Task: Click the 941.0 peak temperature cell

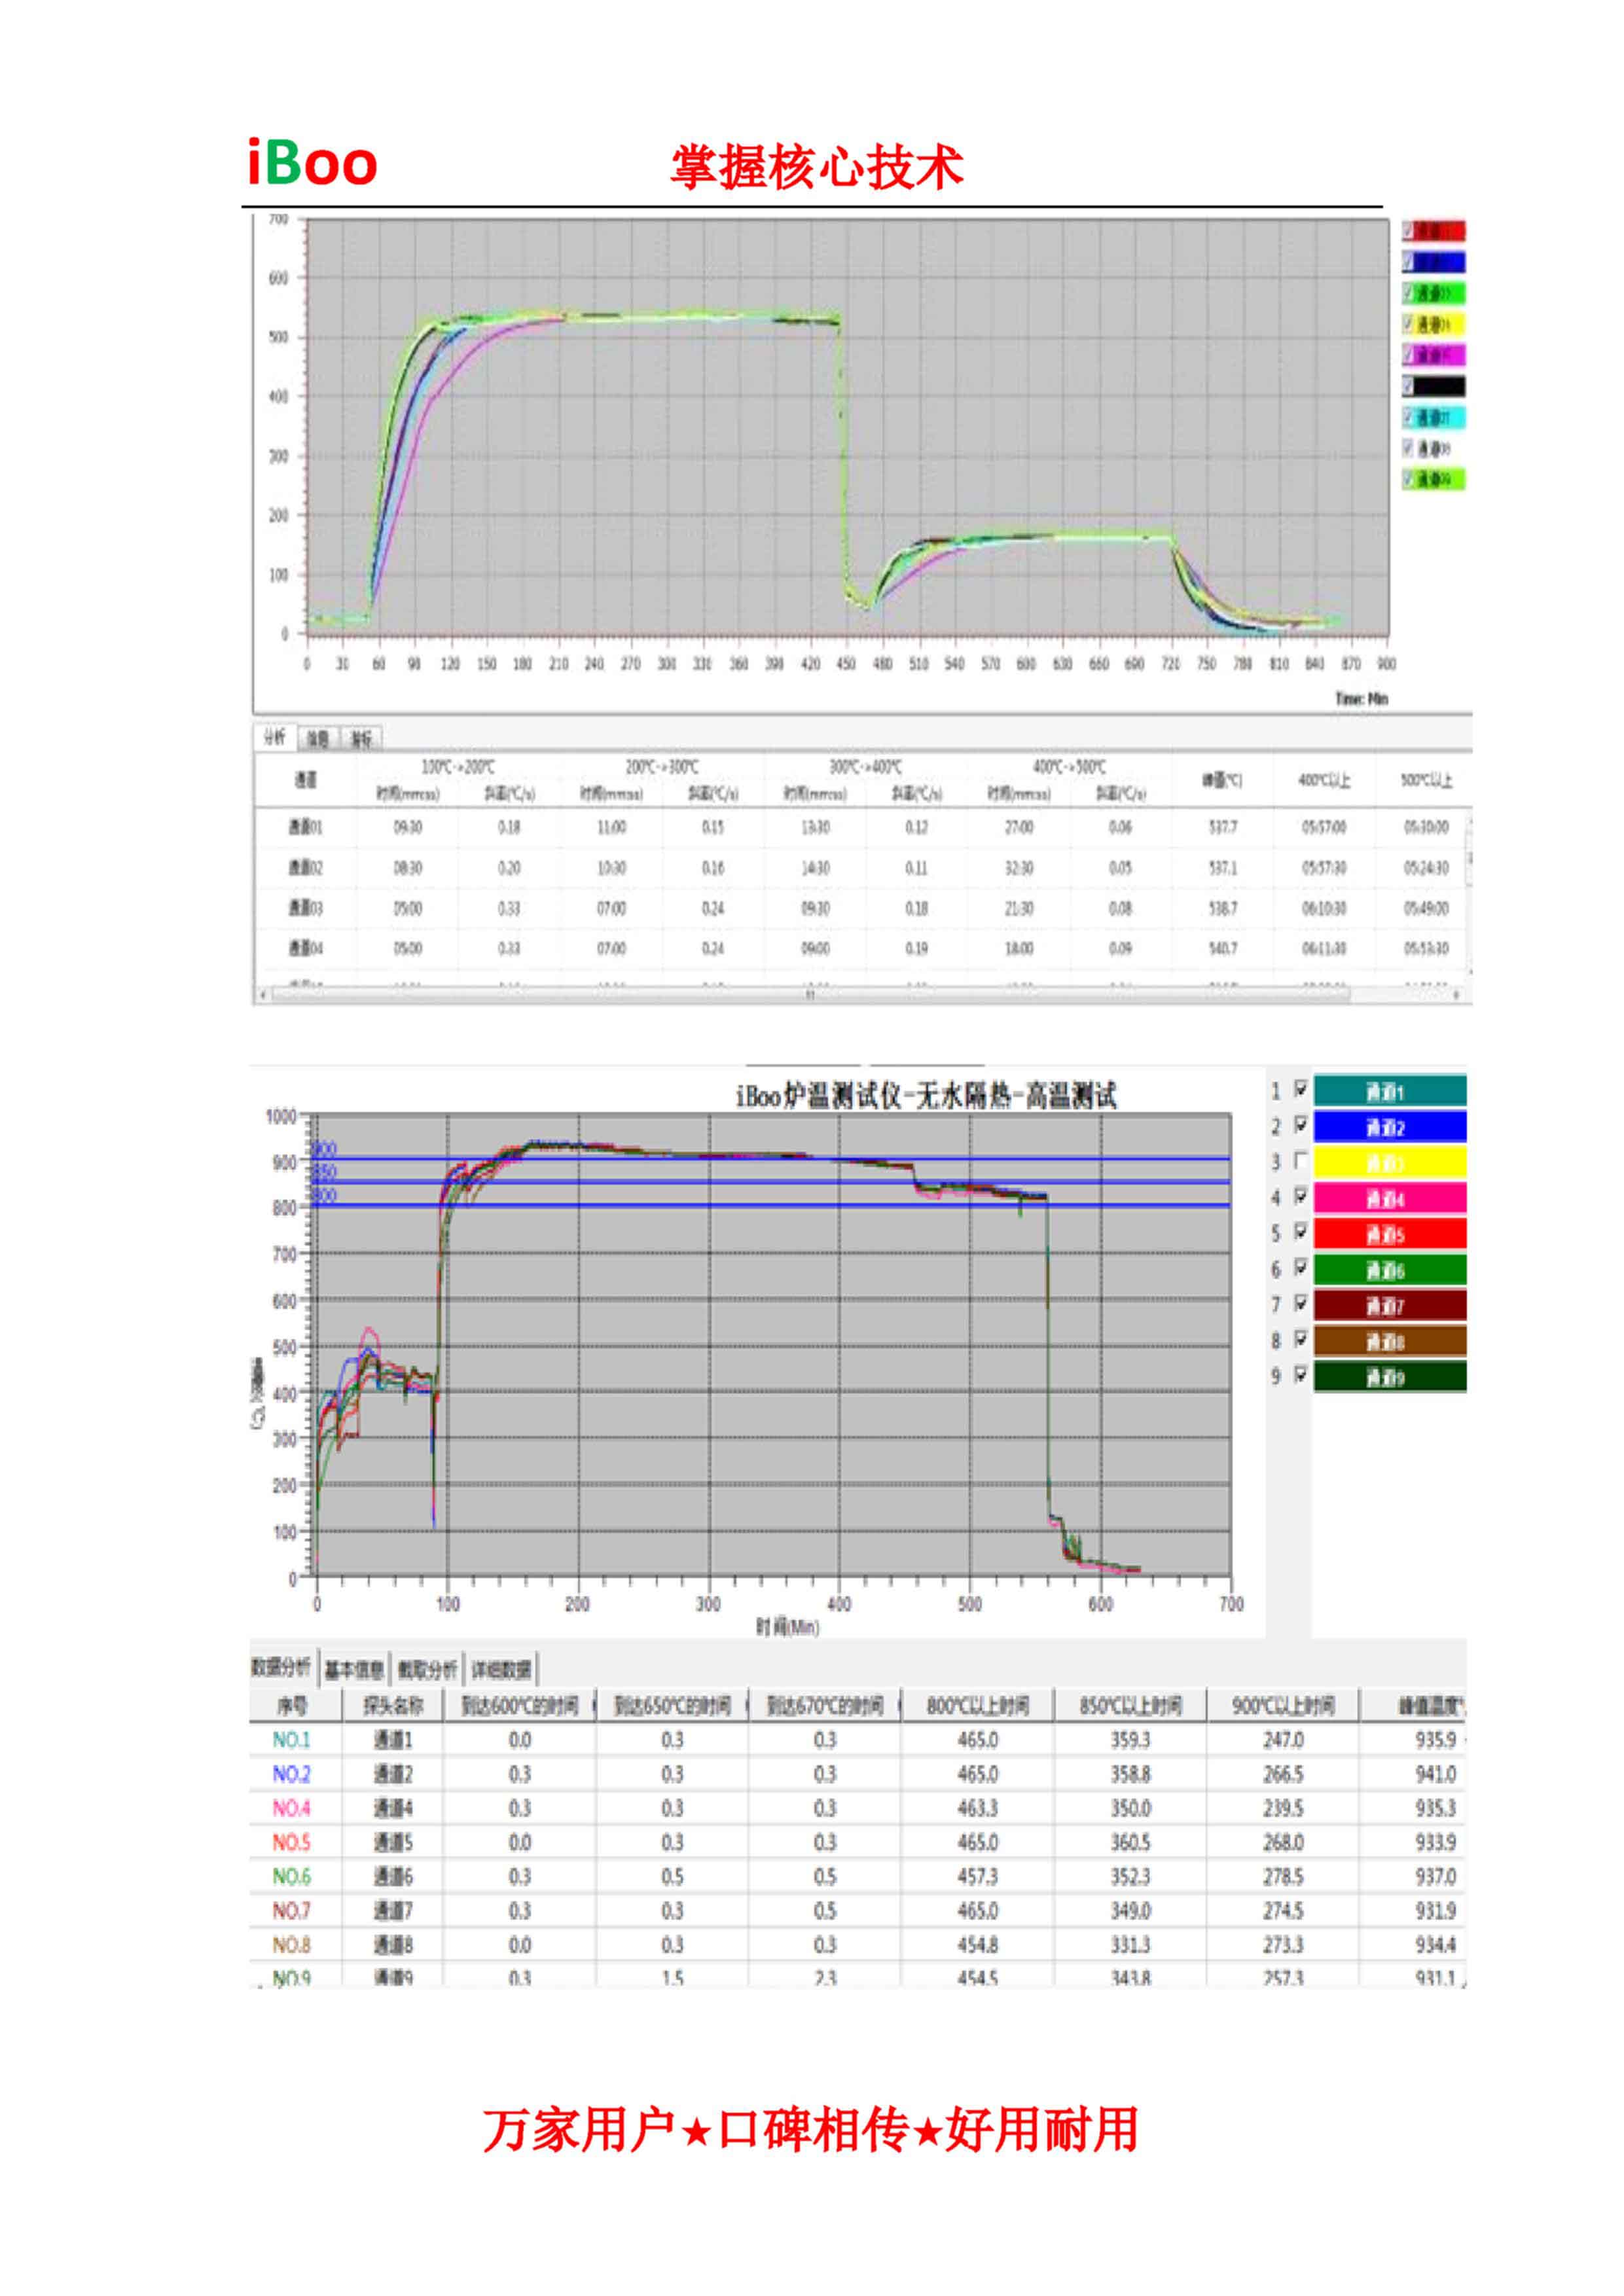Action: [1435, 1774]
